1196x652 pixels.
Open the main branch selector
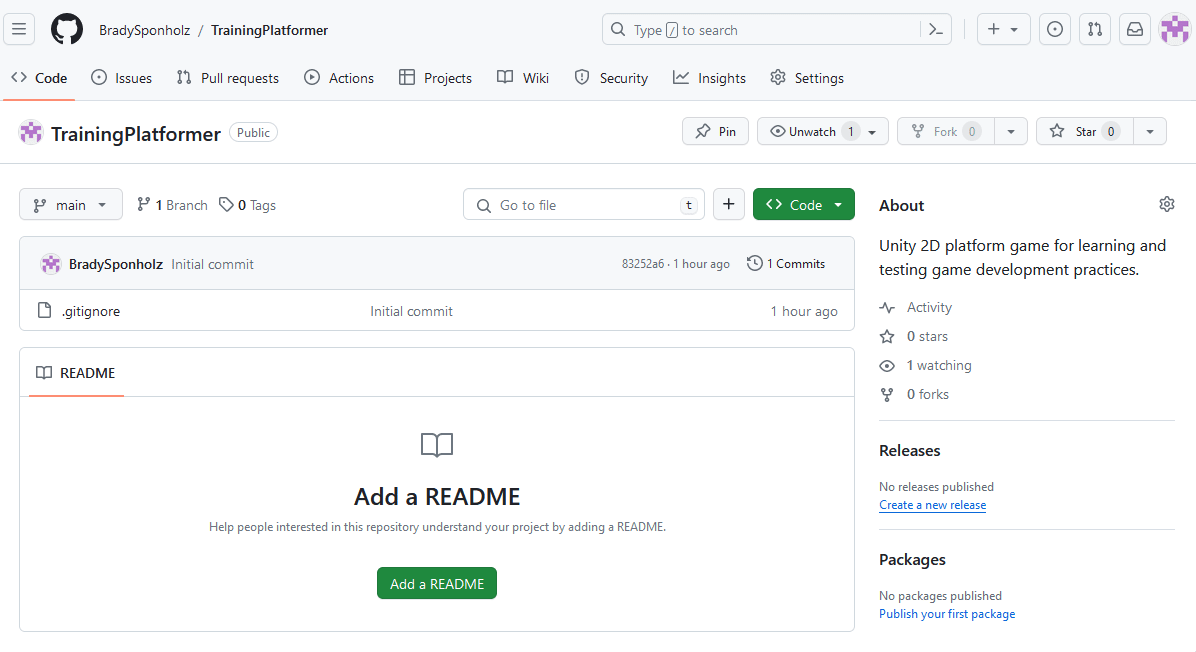pyautogui.click(x=70, y=204)
